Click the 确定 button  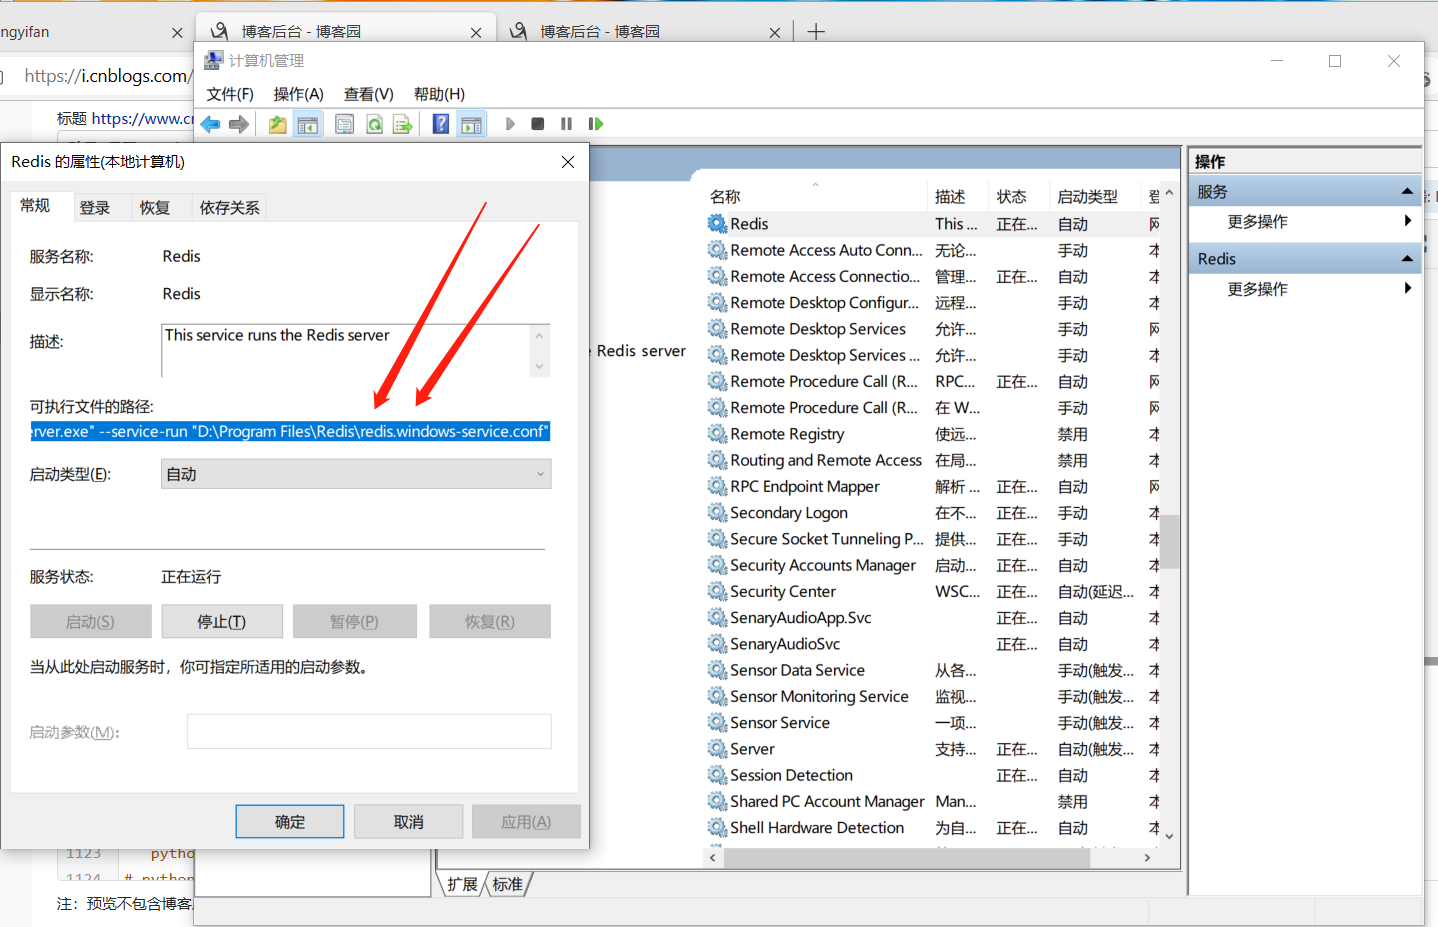click(290, 822)
